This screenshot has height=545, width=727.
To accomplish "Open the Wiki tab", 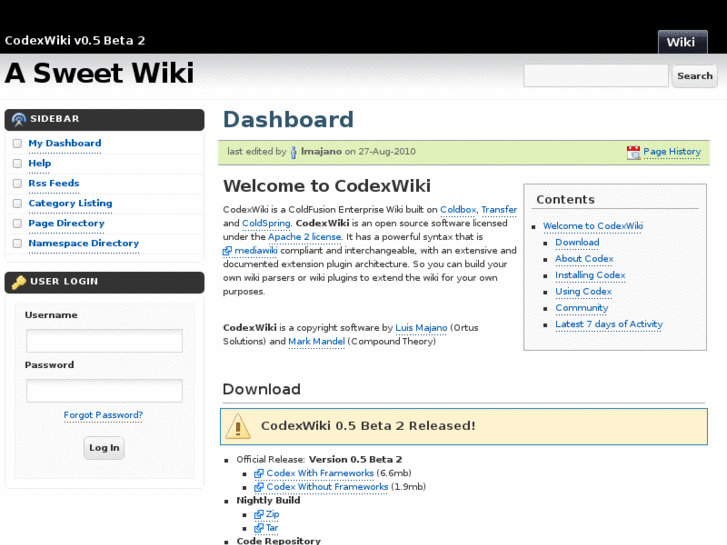I will pyautogui.click(x=681, y=42).
